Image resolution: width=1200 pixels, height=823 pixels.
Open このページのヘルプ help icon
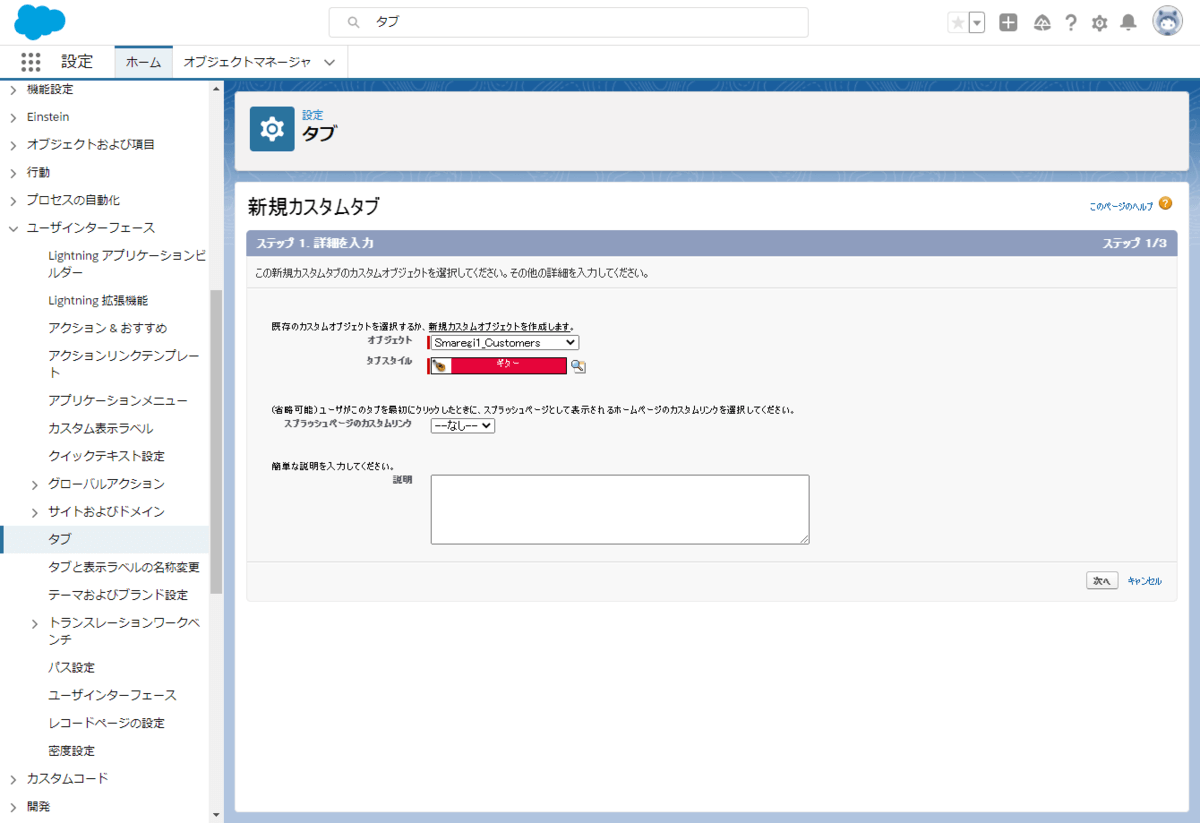1165,204
